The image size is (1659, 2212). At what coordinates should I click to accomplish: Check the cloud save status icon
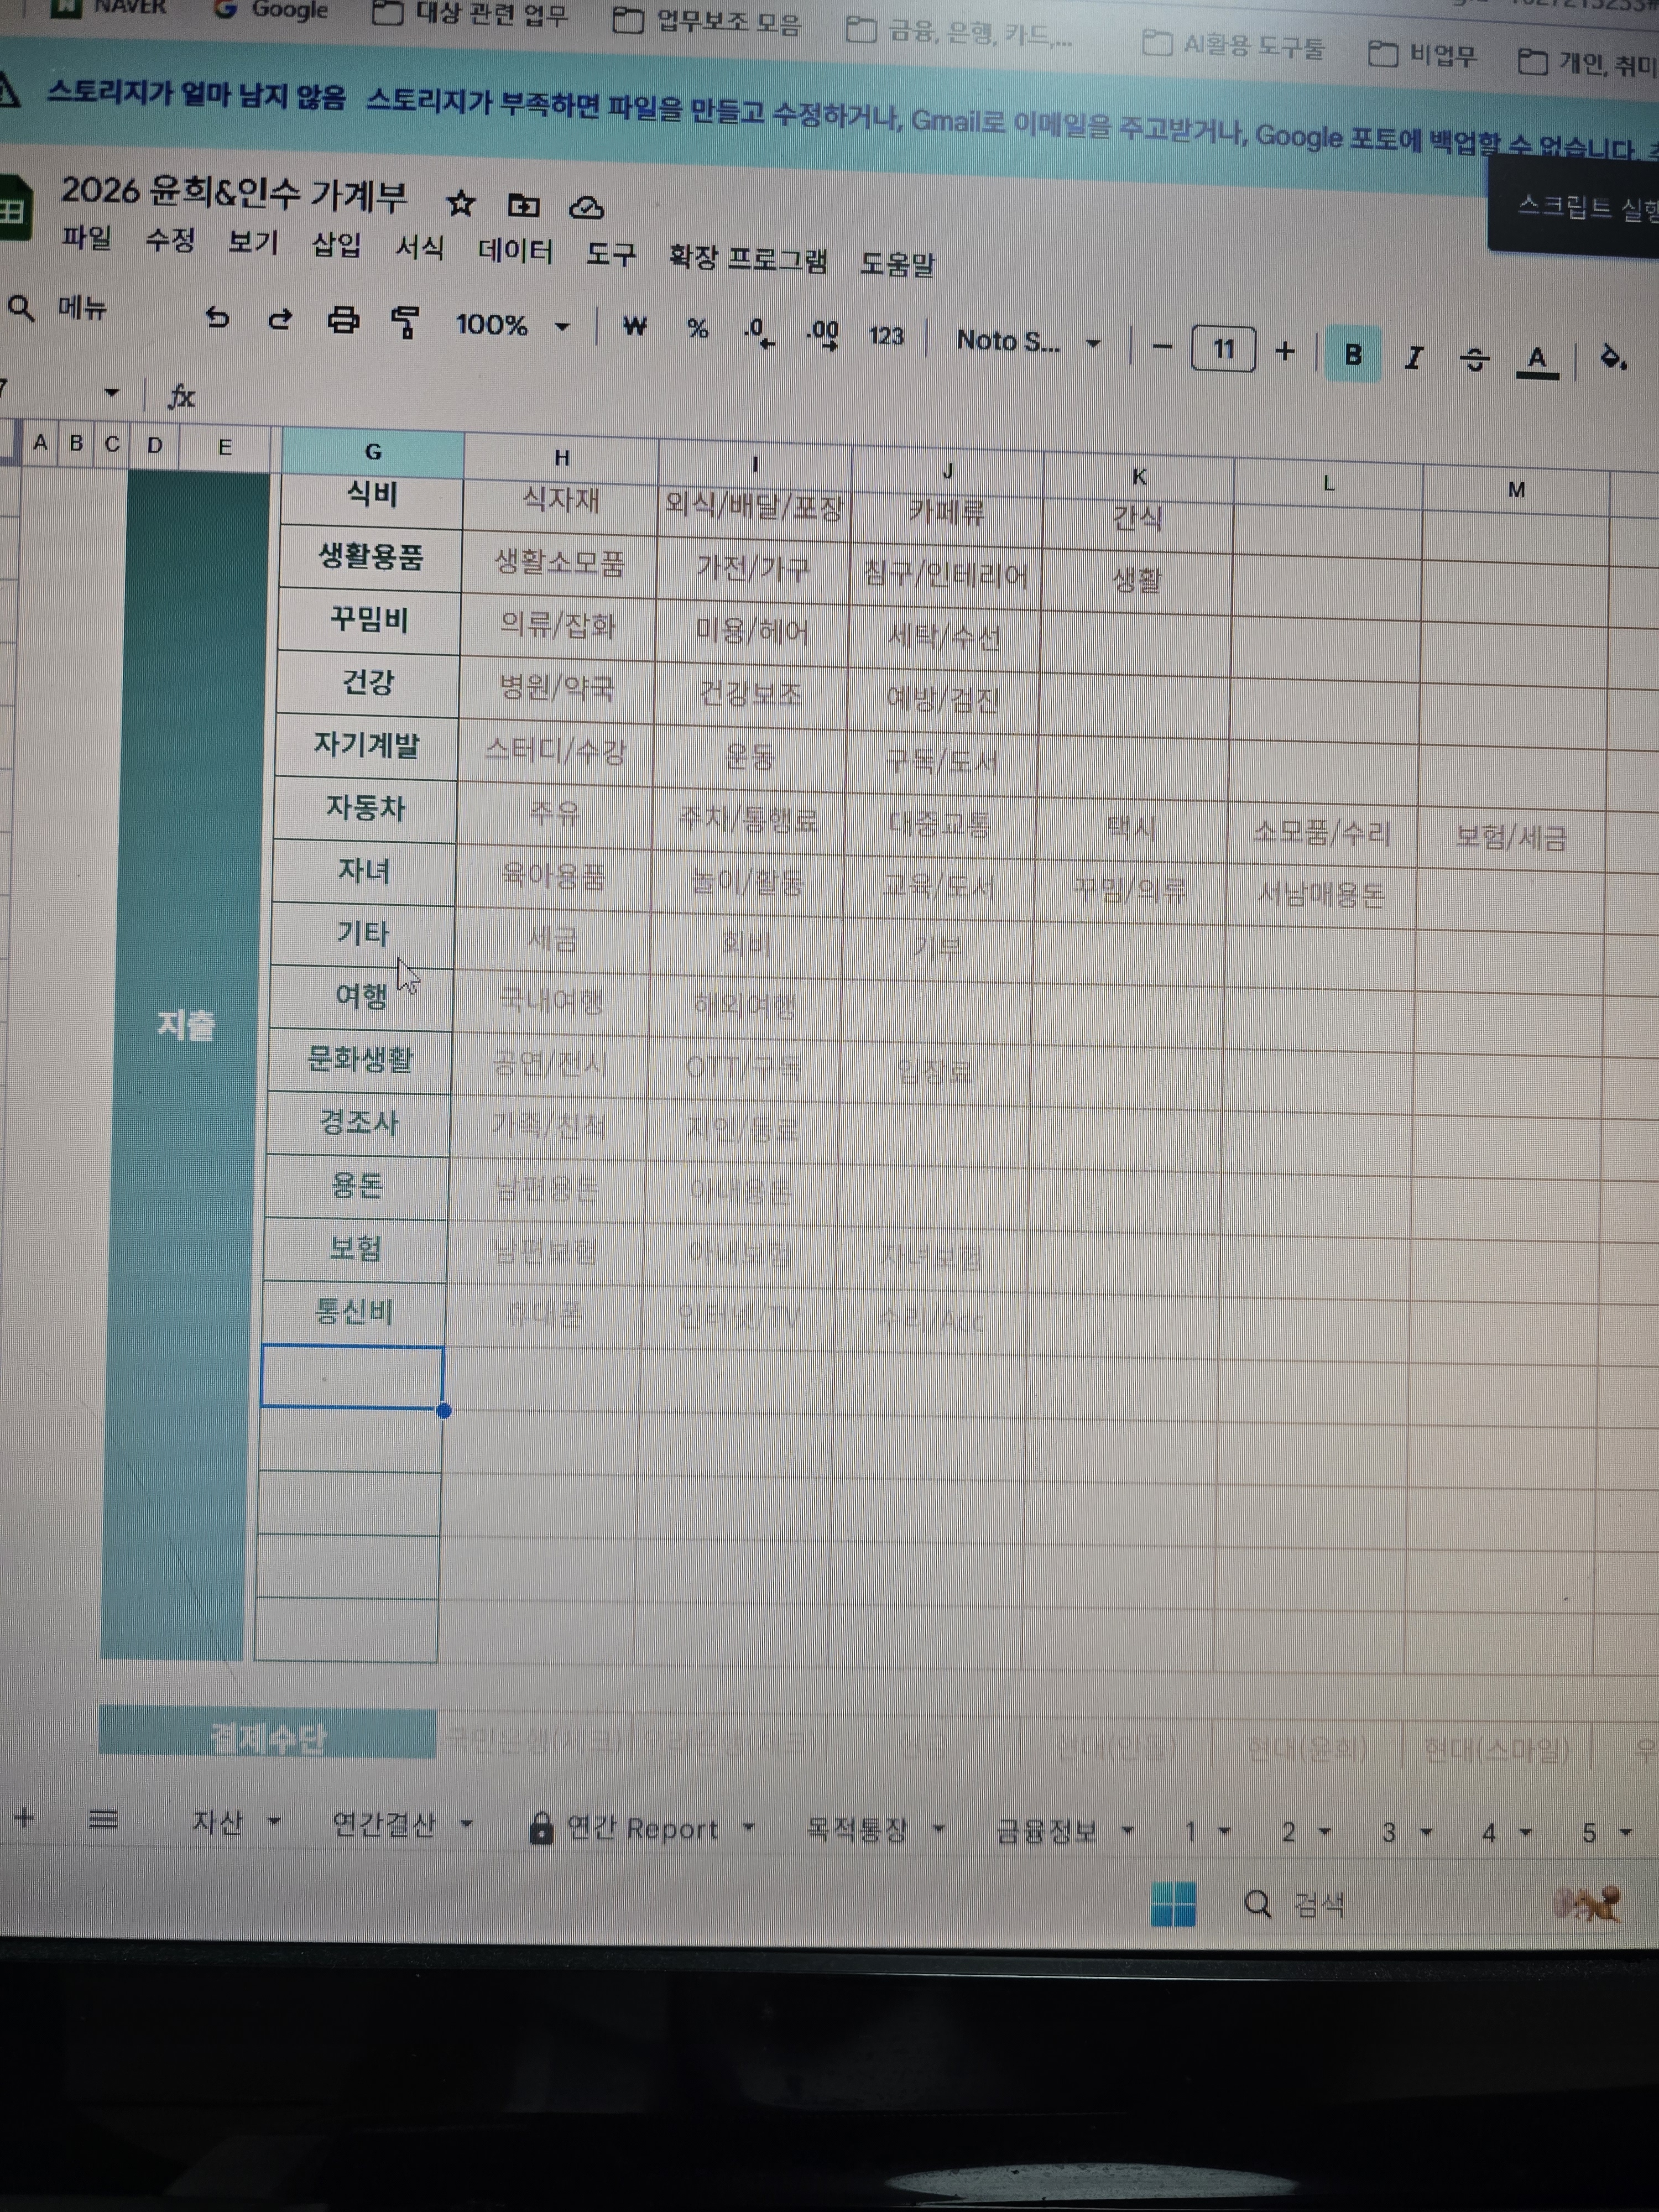(x=586, y=208)
